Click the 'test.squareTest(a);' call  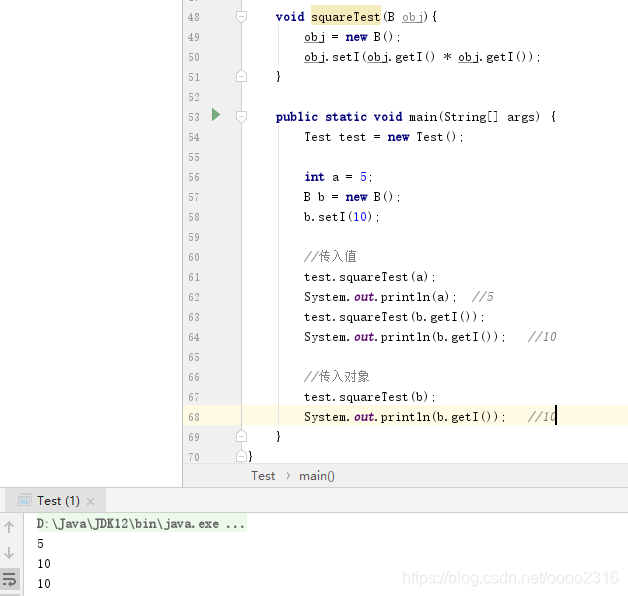point(369,277)
